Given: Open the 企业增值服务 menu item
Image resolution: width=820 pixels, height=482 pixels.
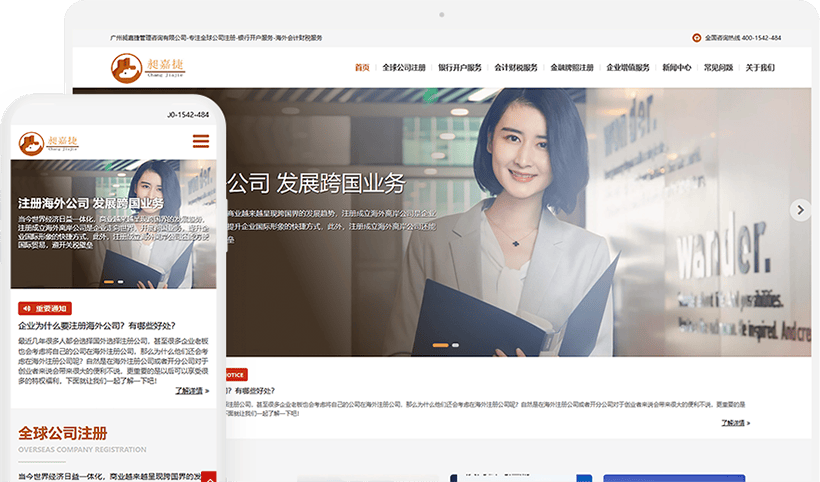Looking at the screenshot, I should pos(628,67).
